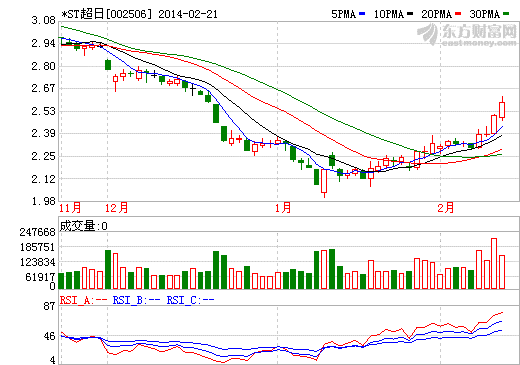The height and width of the screenshot is (365, 520).
Task: Click the 2月 month marker
Action: point(446,208)
